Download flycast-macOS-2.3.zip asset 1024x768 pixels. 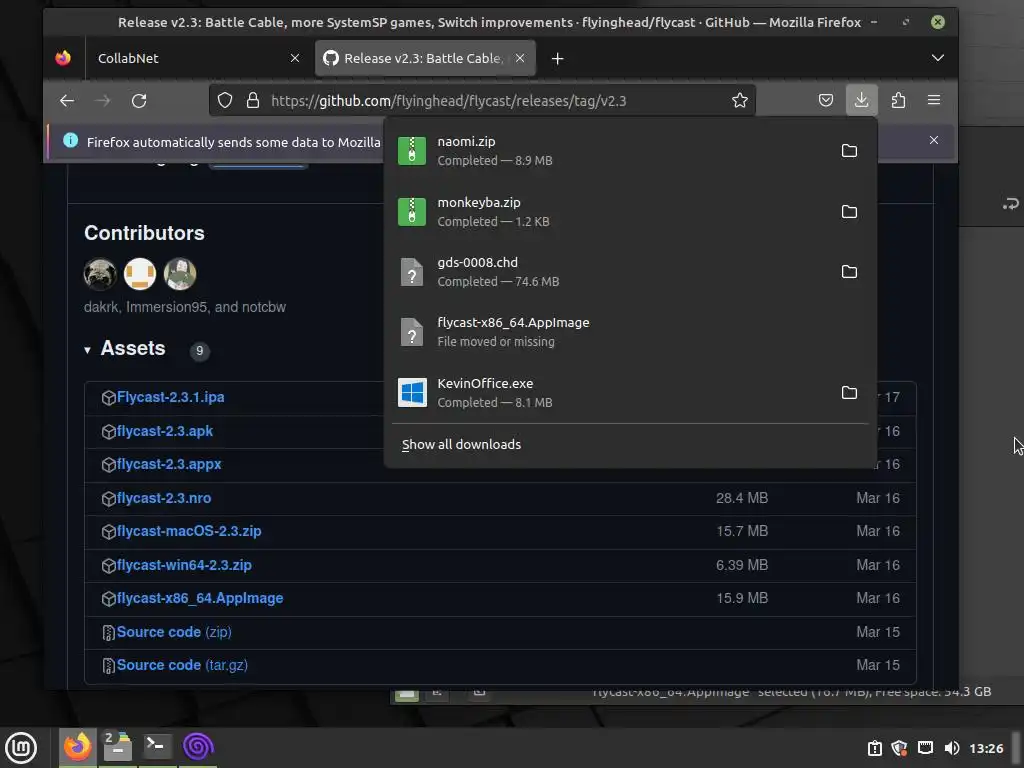189,532
